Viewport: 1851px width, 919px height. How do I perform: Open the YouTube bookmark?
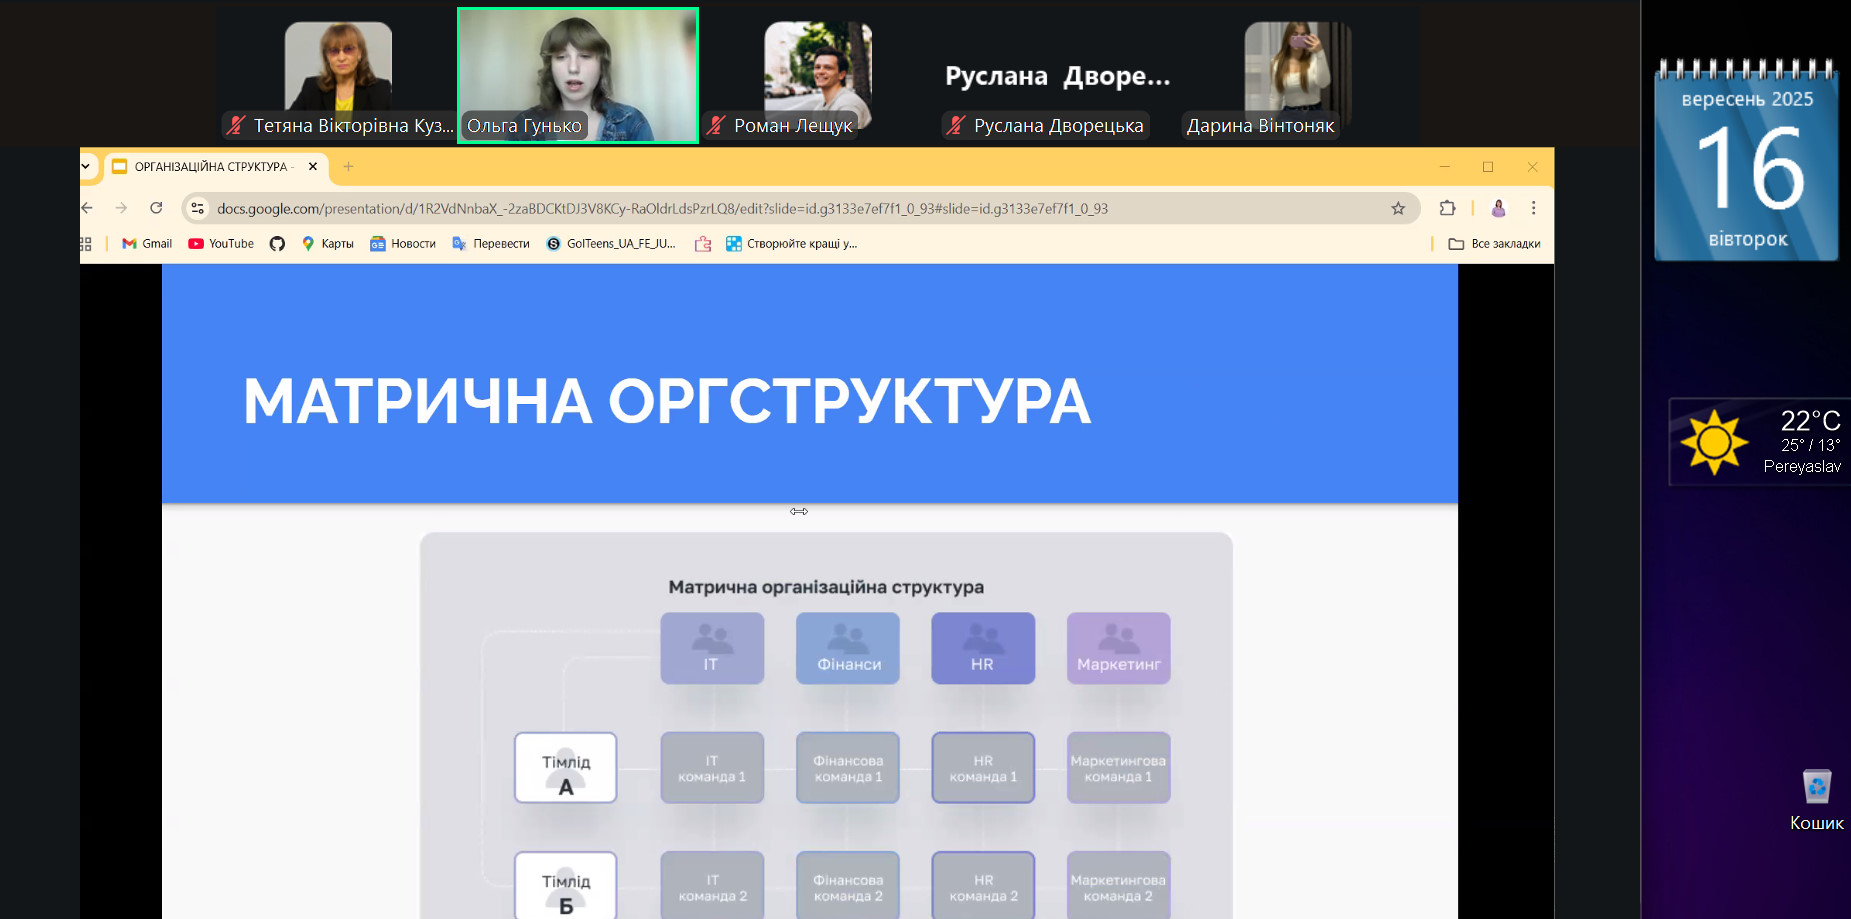221,244
